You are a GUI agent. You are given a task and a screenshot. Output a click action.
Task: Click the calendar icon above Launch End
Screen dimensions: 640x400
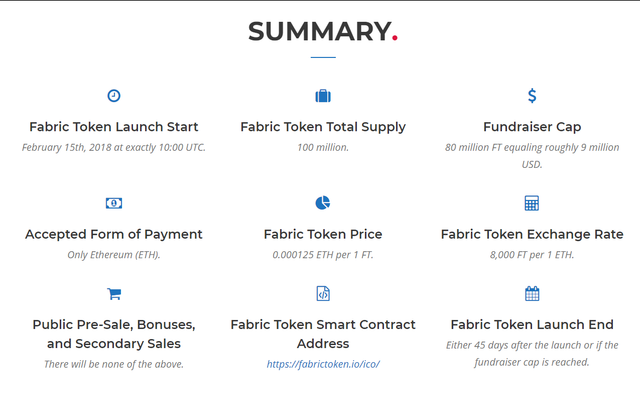(x=532, y=294)
